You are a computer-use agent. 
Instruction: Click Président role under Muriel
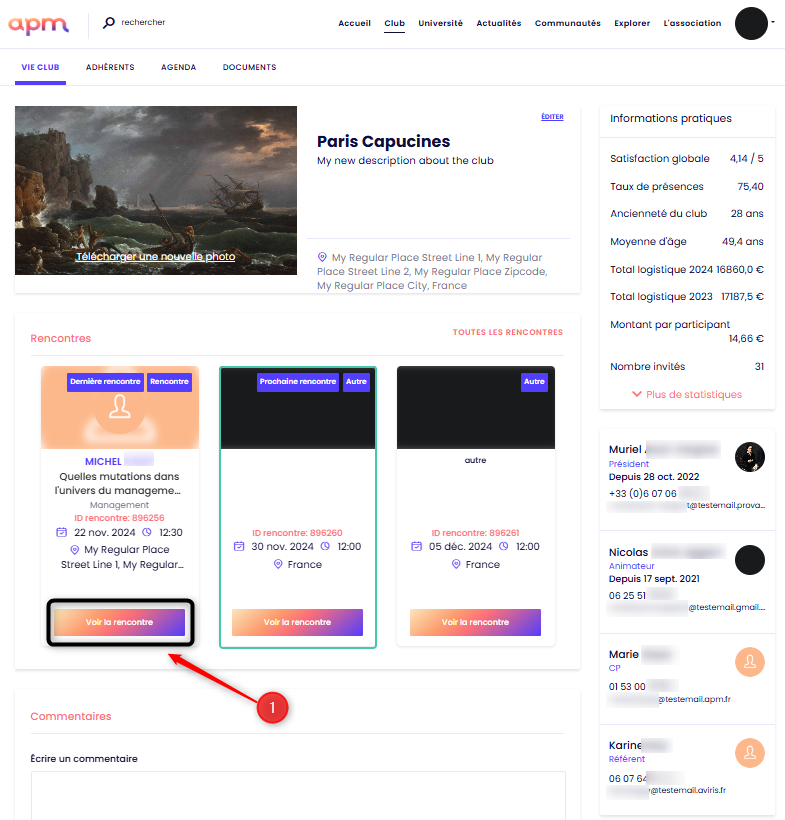[x=629, y=464]
